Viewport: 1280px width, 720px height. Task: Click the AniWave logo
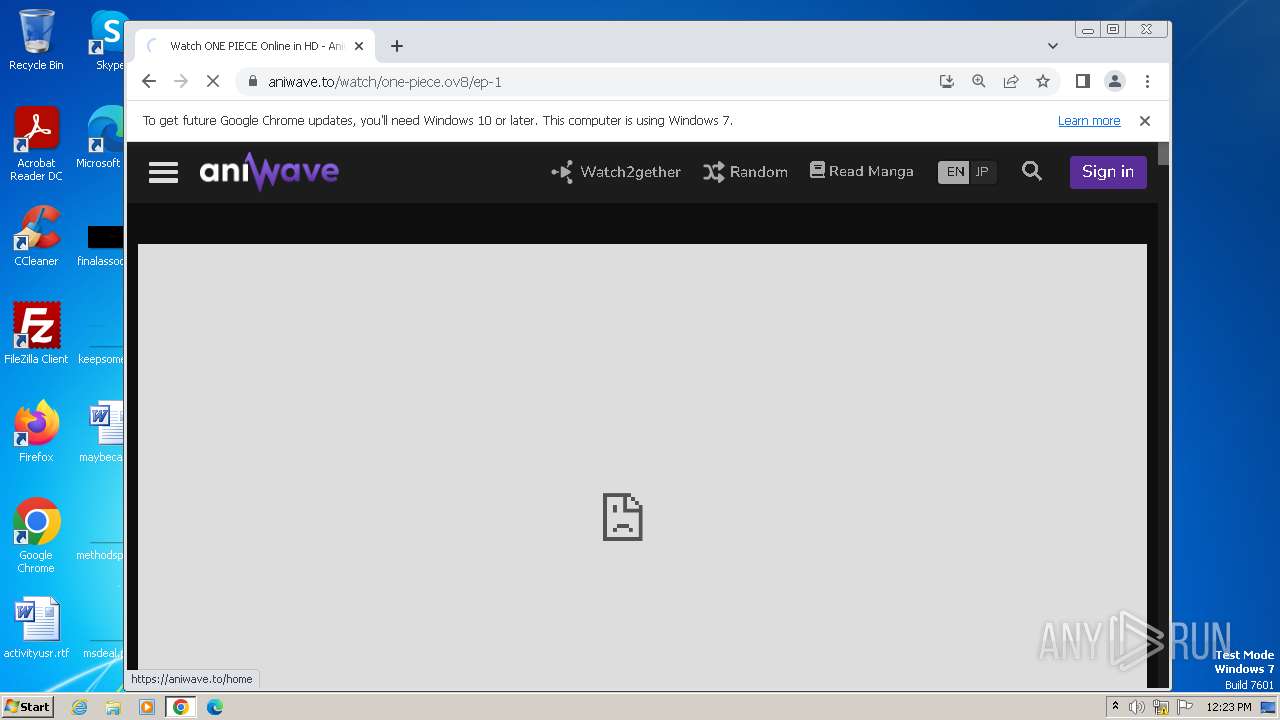pos(269,172)
